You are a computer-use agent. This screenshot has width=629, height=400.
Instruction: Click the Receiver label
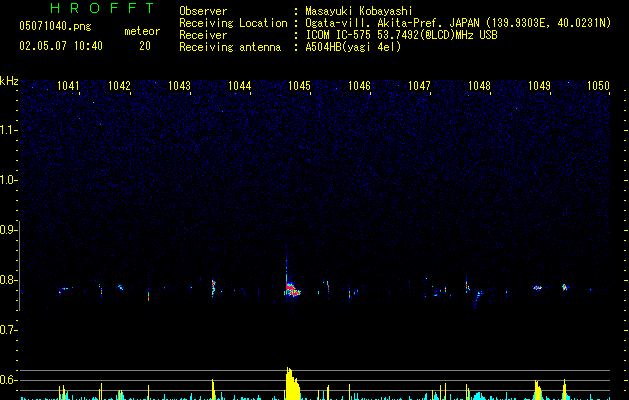pyautogui.click(x=203, y=35)
